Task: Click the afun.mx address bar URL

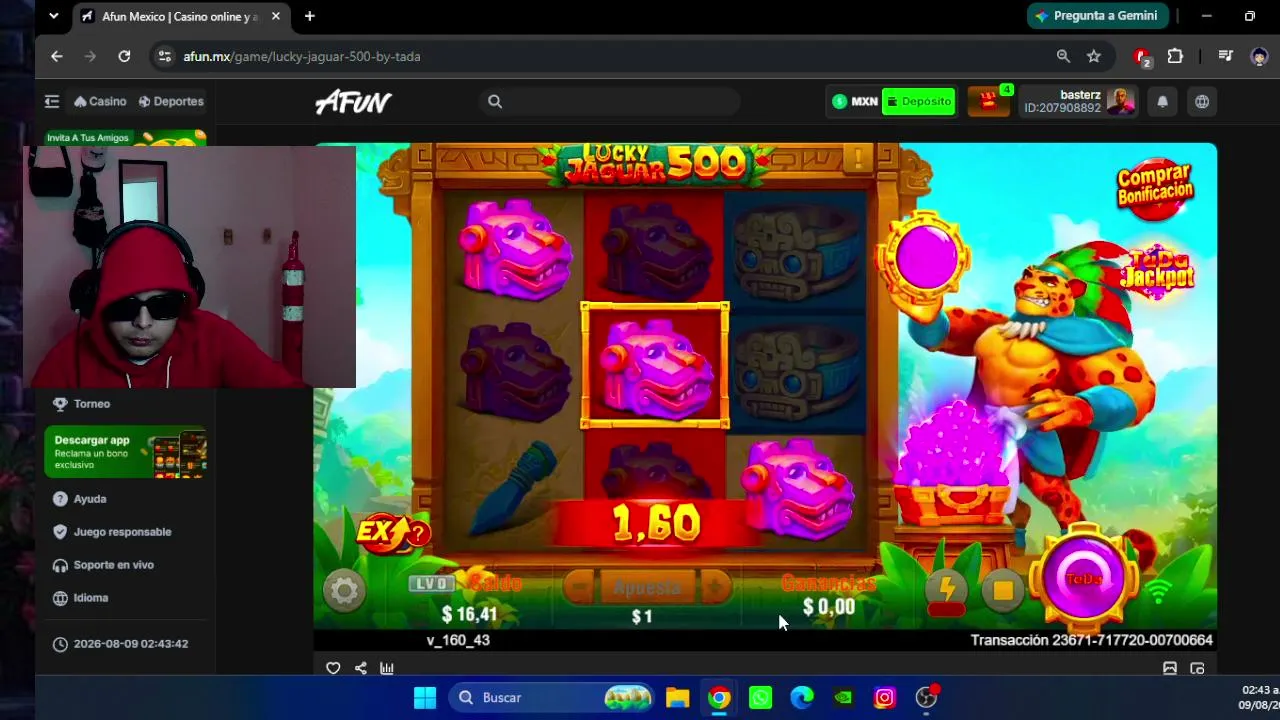Action: (302, 57)
